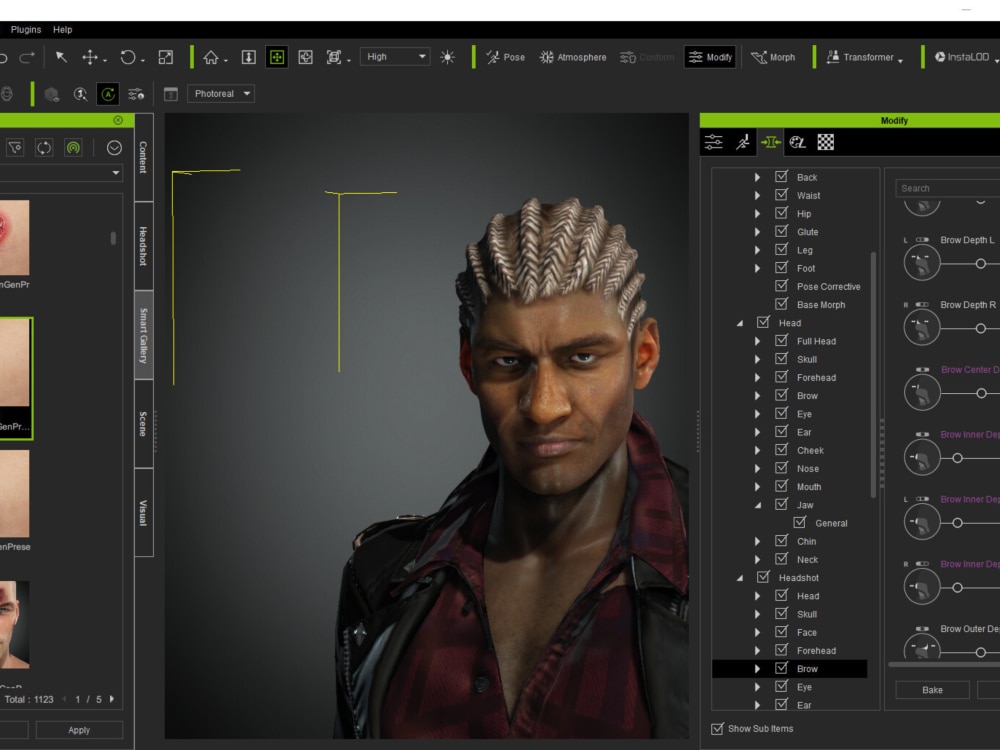
Task: Open the material palette tab in Modify
Action: click(798, 142)
